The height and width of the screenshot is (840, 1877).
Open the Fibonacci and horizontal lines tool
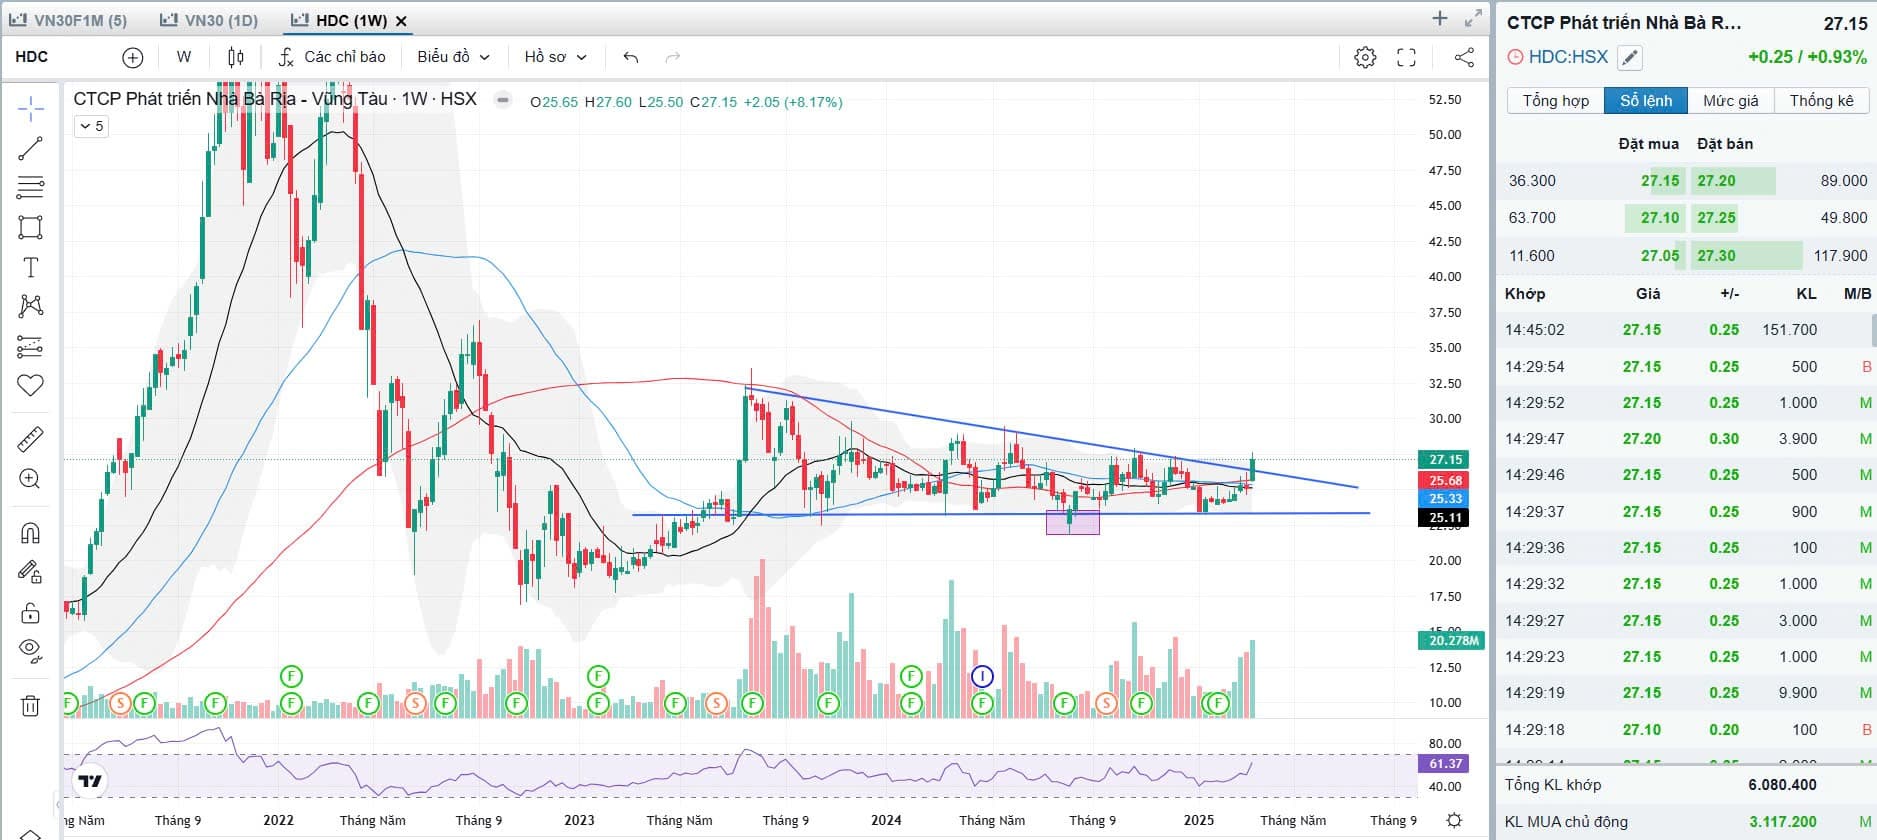click(x=31, y=187)
